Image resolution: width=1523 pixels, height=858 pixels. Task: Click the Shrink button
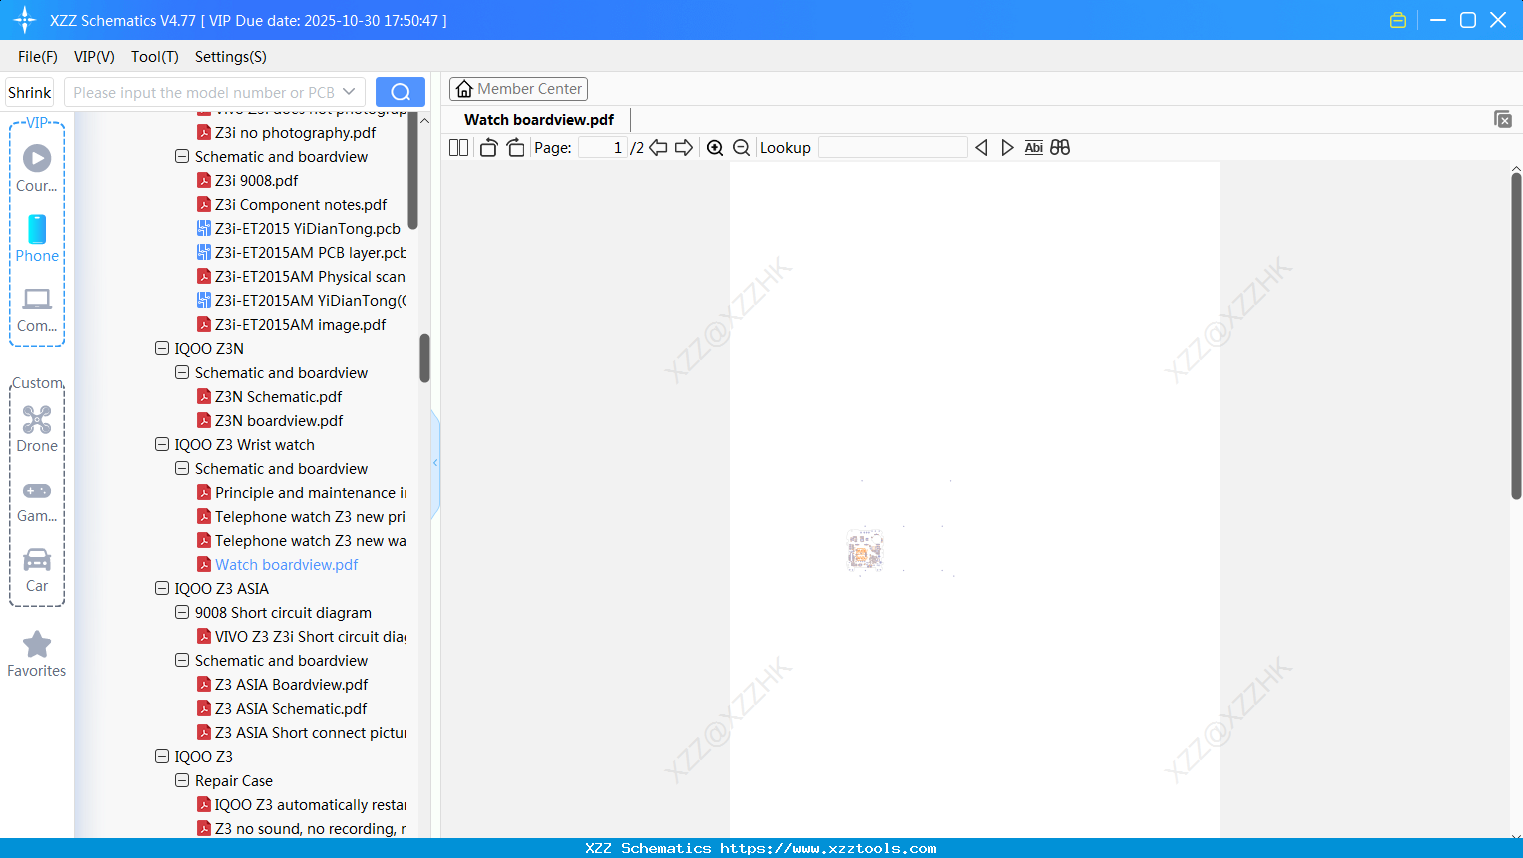point(30,92)
